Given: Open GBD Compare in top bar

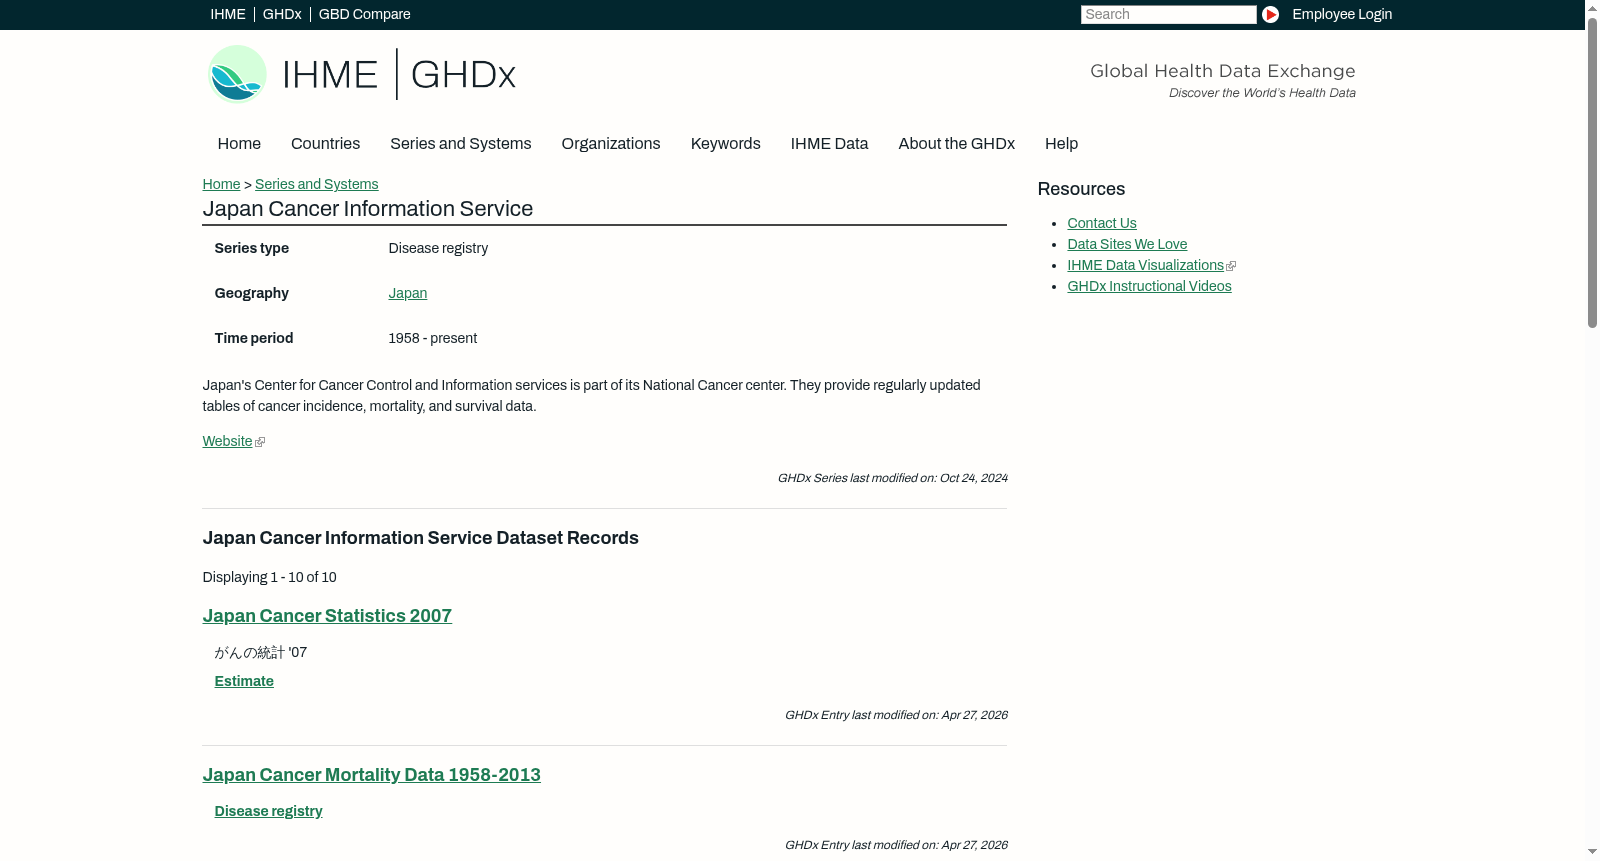Looking at the screenshot, I should tap(365, 14).
